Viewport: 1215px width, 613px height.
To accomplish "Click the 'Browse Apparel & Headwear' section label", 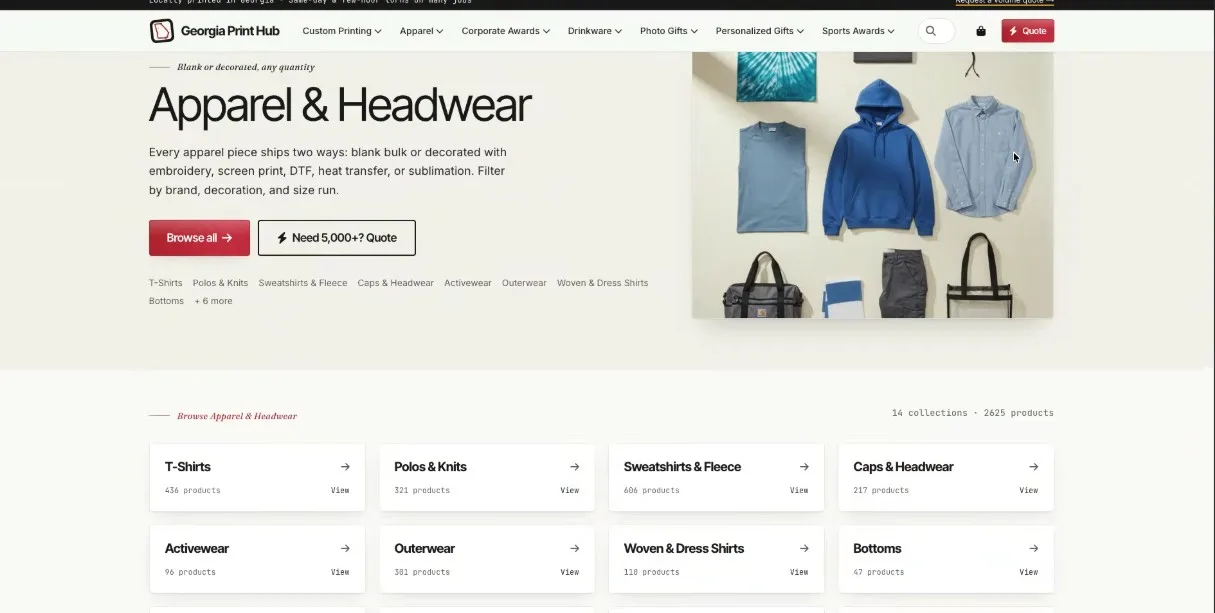I will [x=237, y=416].
